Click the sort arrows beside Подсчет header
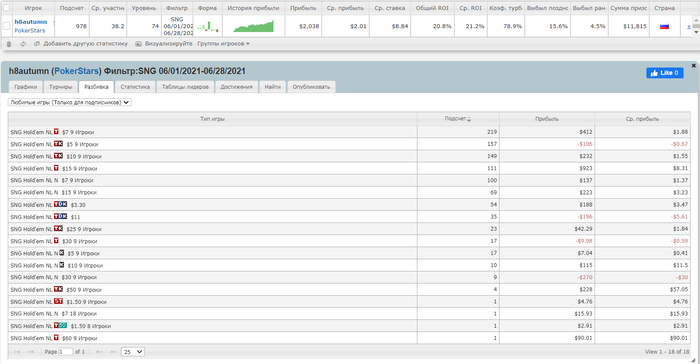 coord(469,119)
